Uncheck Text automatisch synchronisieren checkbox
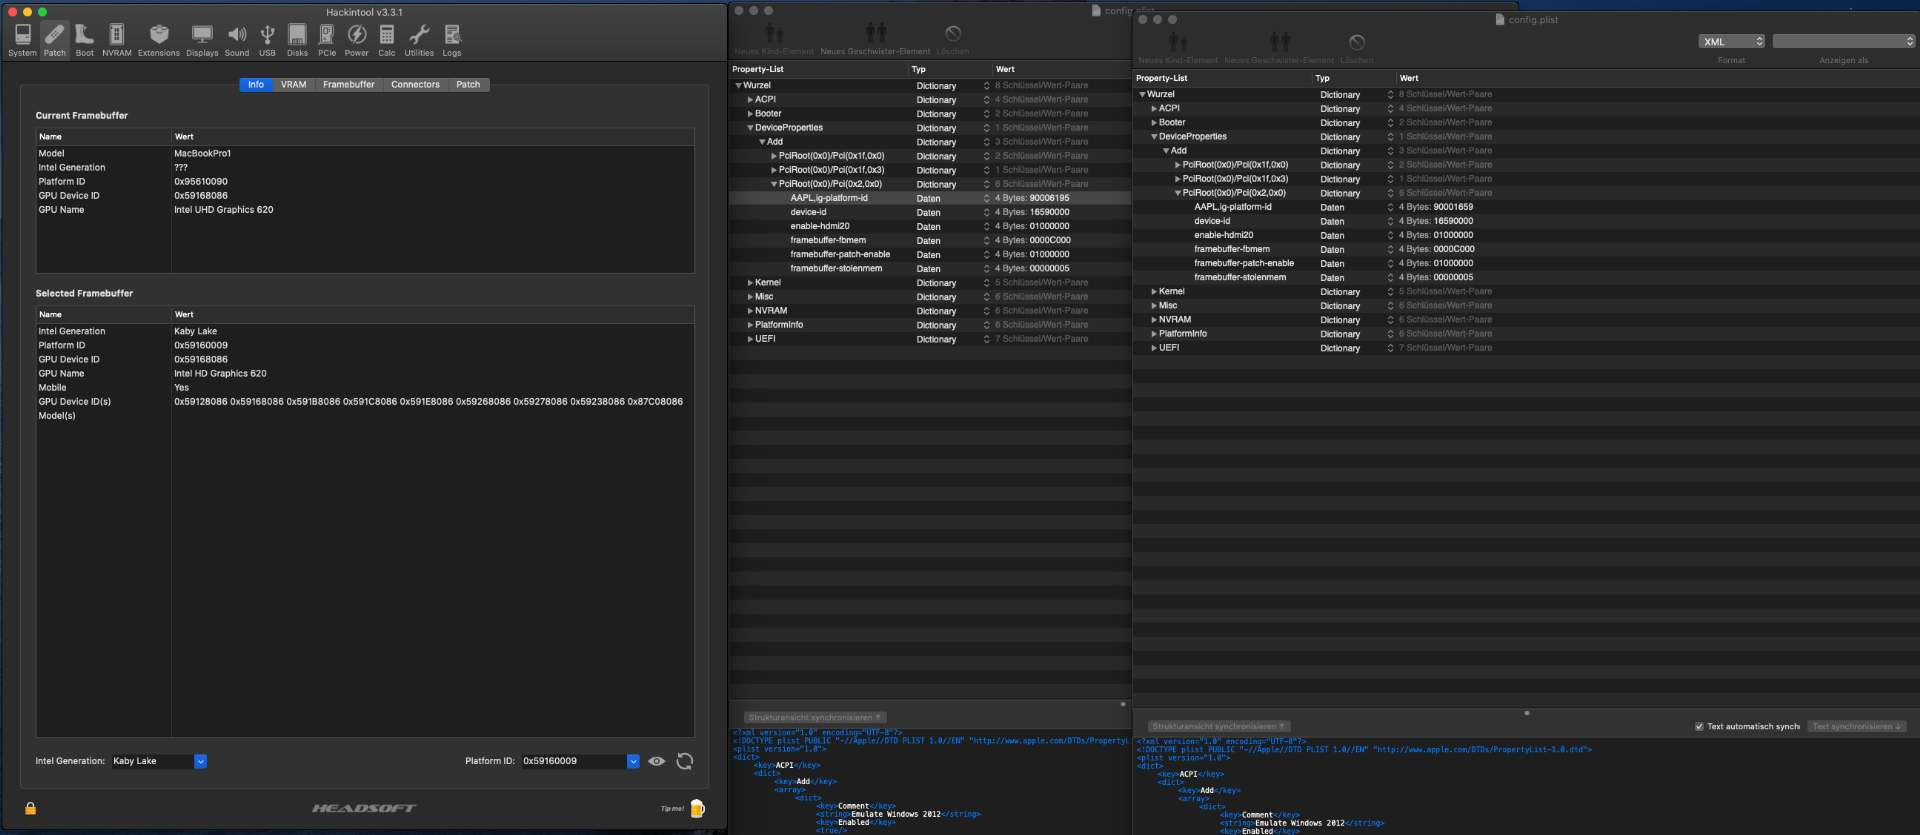 tap(1699, 727)
